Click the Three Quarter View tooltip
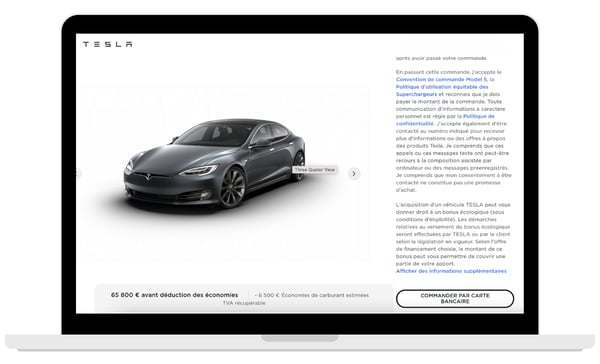The width and height of the screenshot is (600, 364). coord(315,170)
